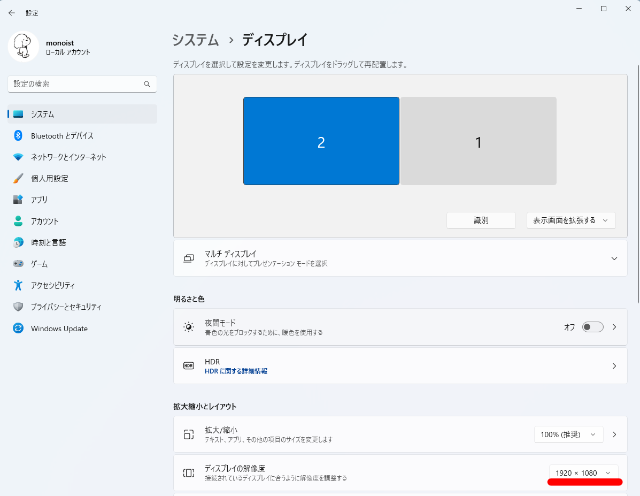Click the 夜間モード sun icon

point(189,327)
